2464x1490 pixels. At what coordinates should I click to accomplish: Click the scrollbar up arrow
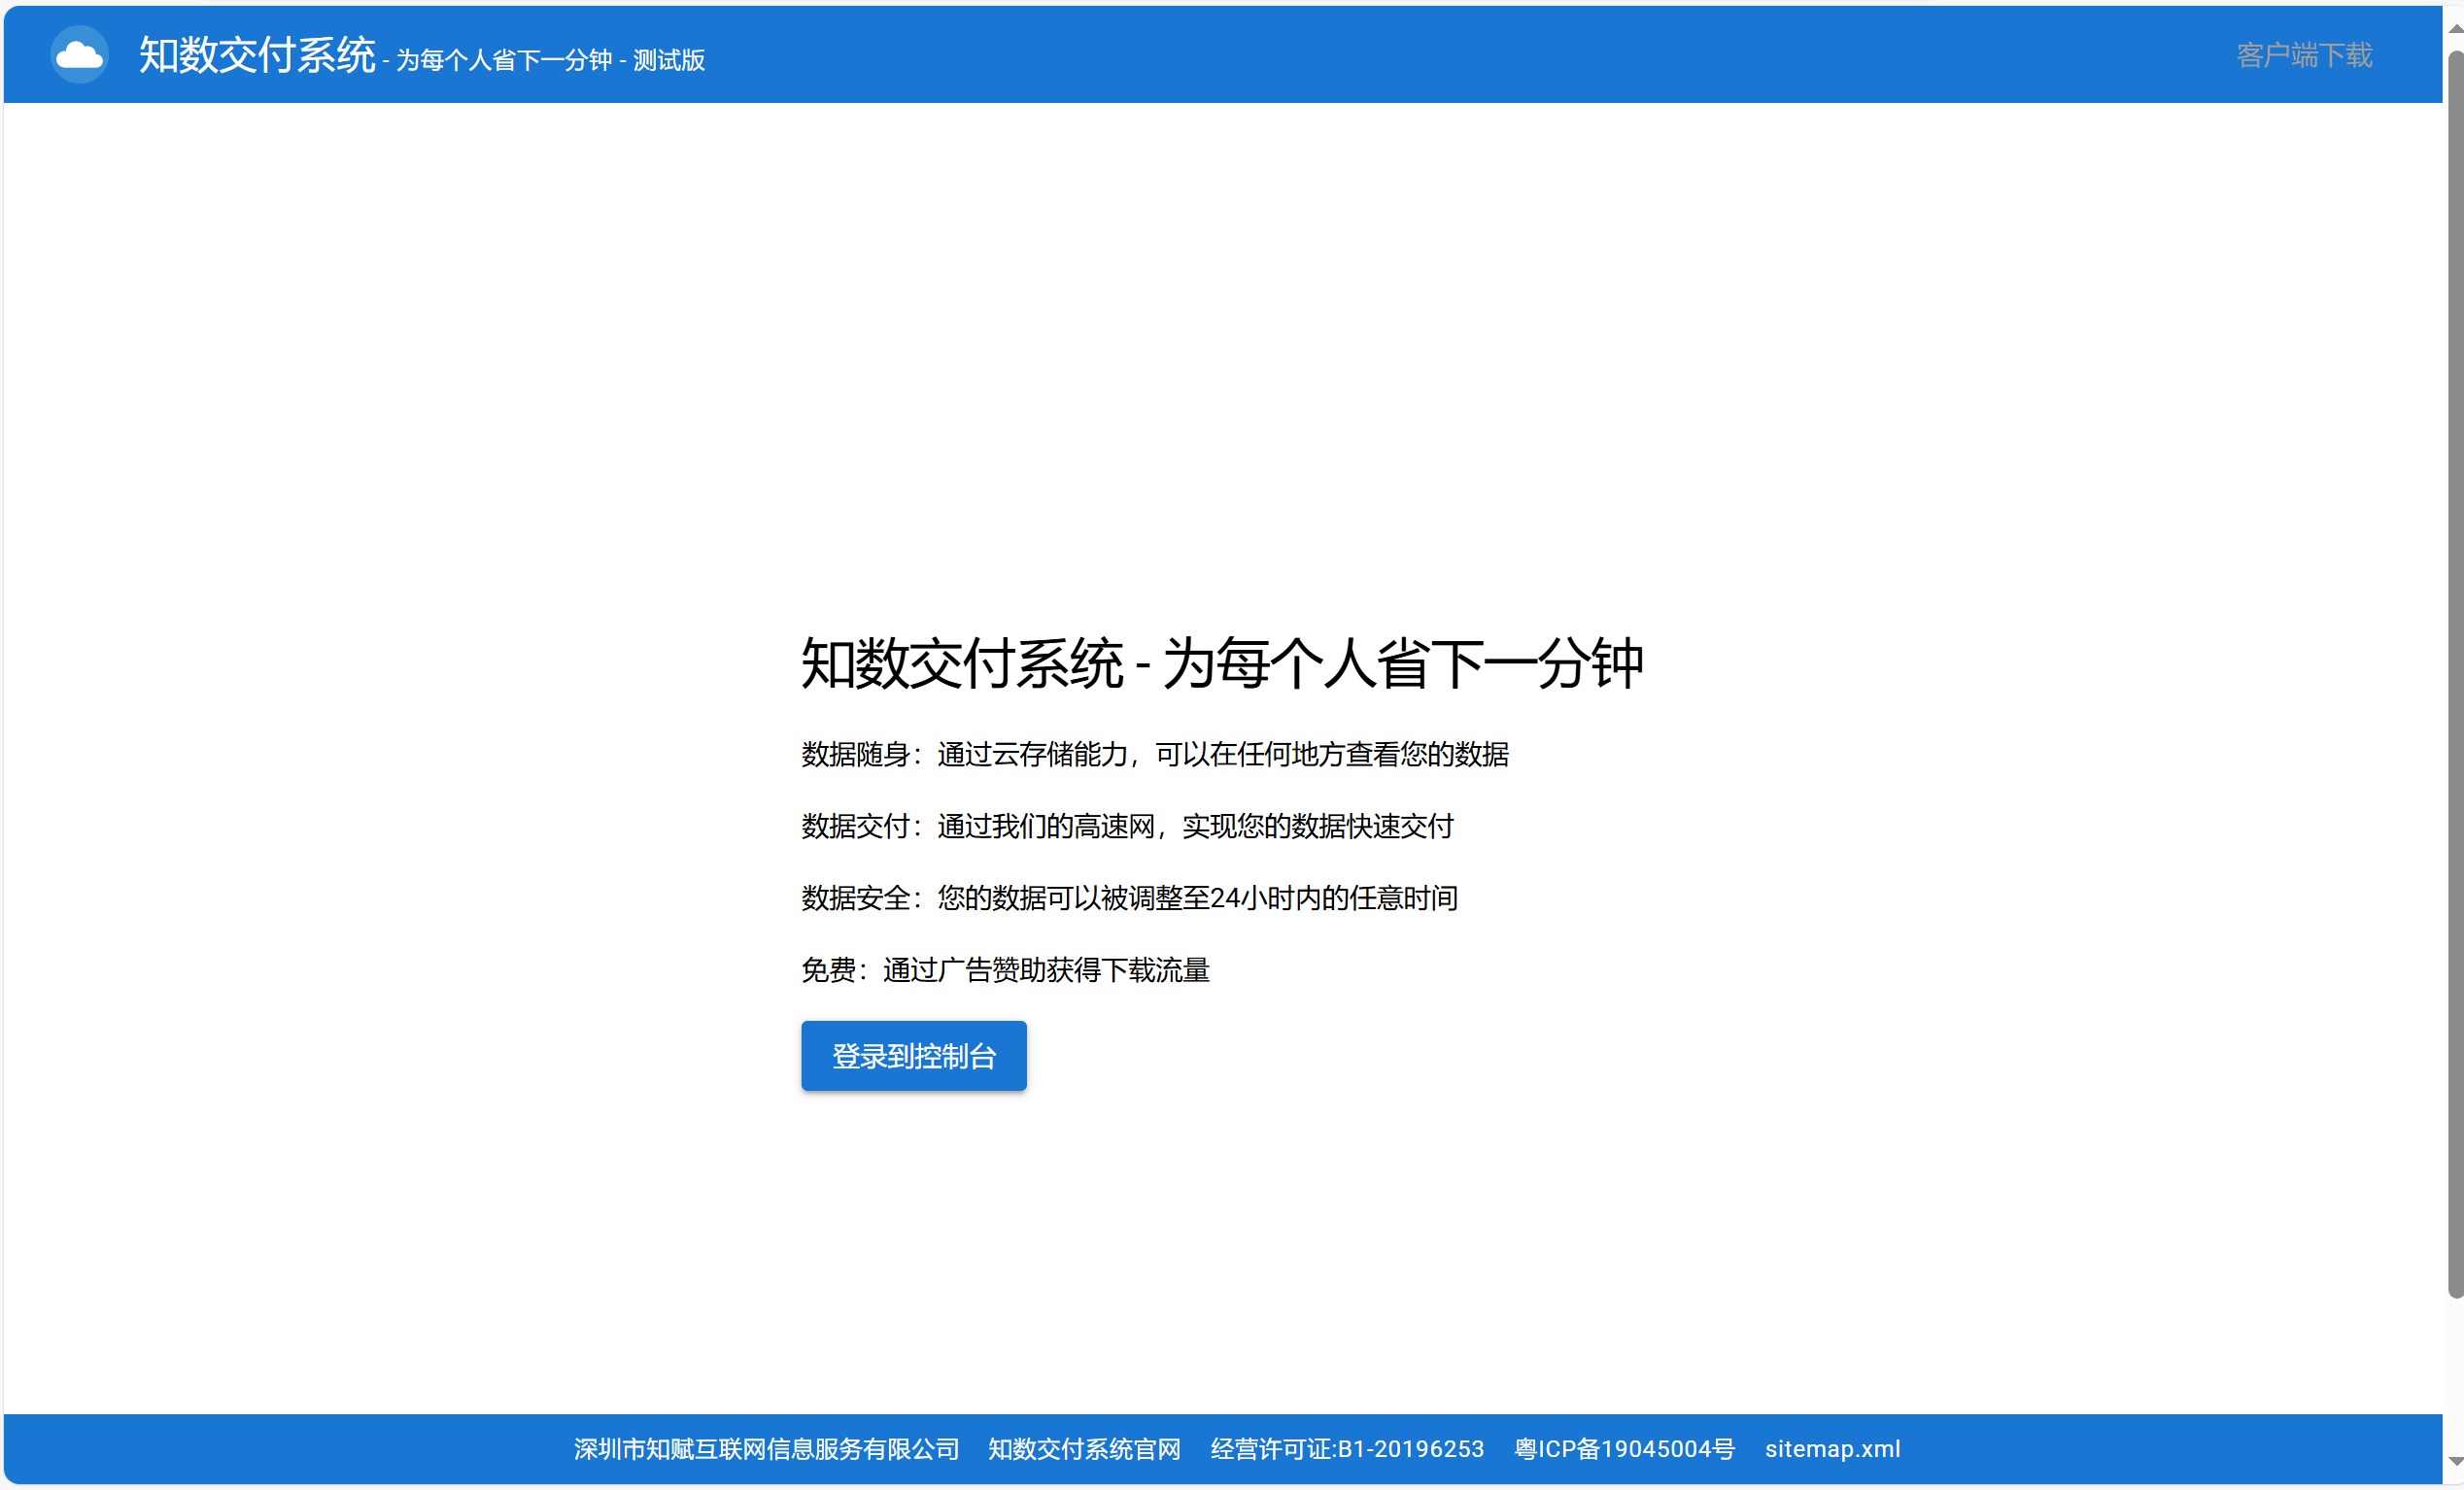(2455, 28)
